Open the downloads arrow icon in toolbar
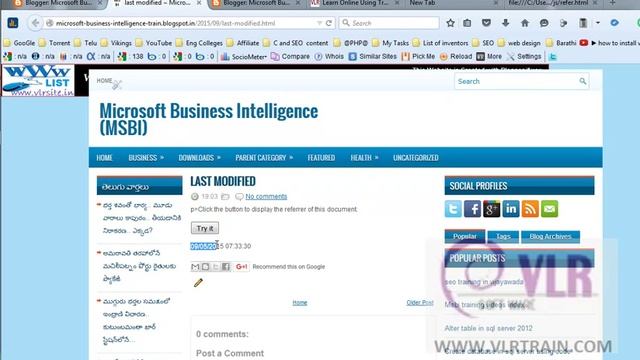Screen dimensions: 640x360 (505, 23)
